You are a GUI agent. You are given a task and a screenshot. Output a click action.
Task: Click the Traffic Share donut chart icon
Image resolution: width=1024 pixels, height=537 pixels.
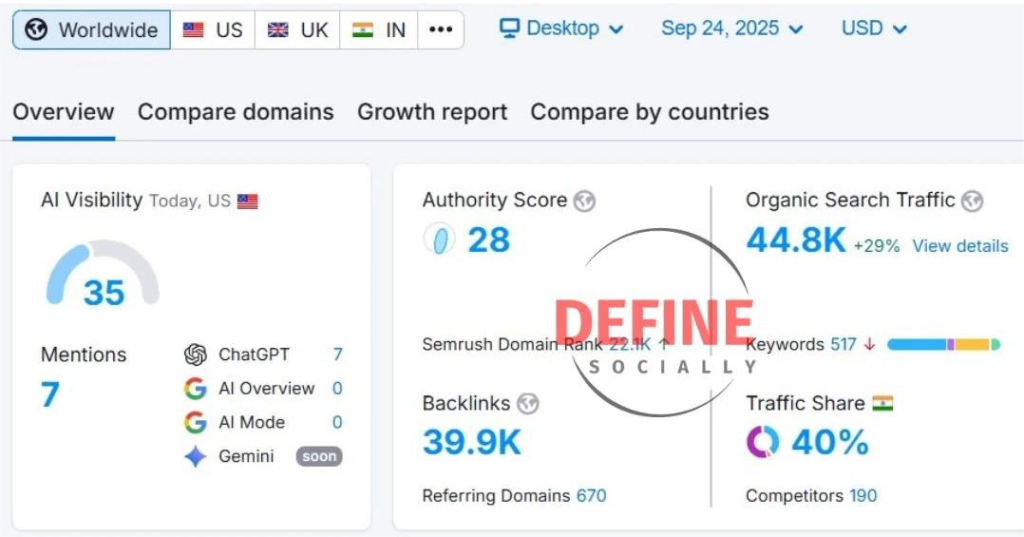763,442
